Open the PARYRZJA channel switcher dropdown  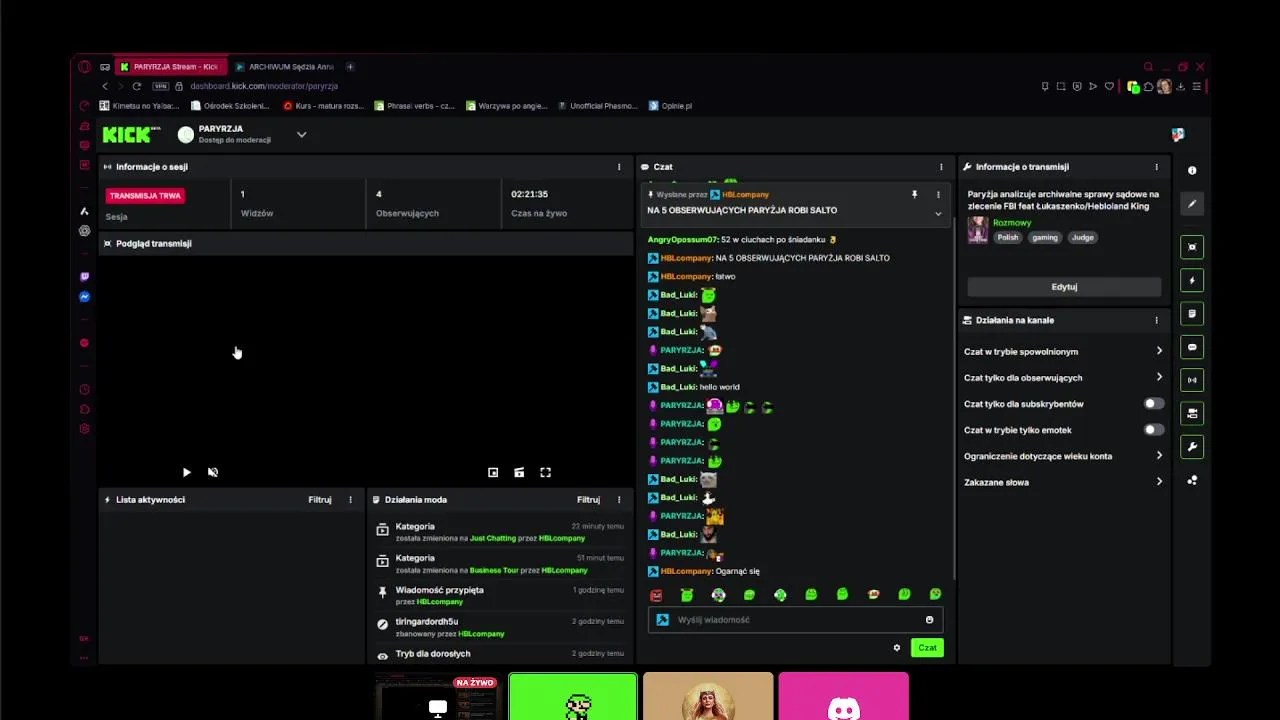pyautogui.click(x=301, y=134)
